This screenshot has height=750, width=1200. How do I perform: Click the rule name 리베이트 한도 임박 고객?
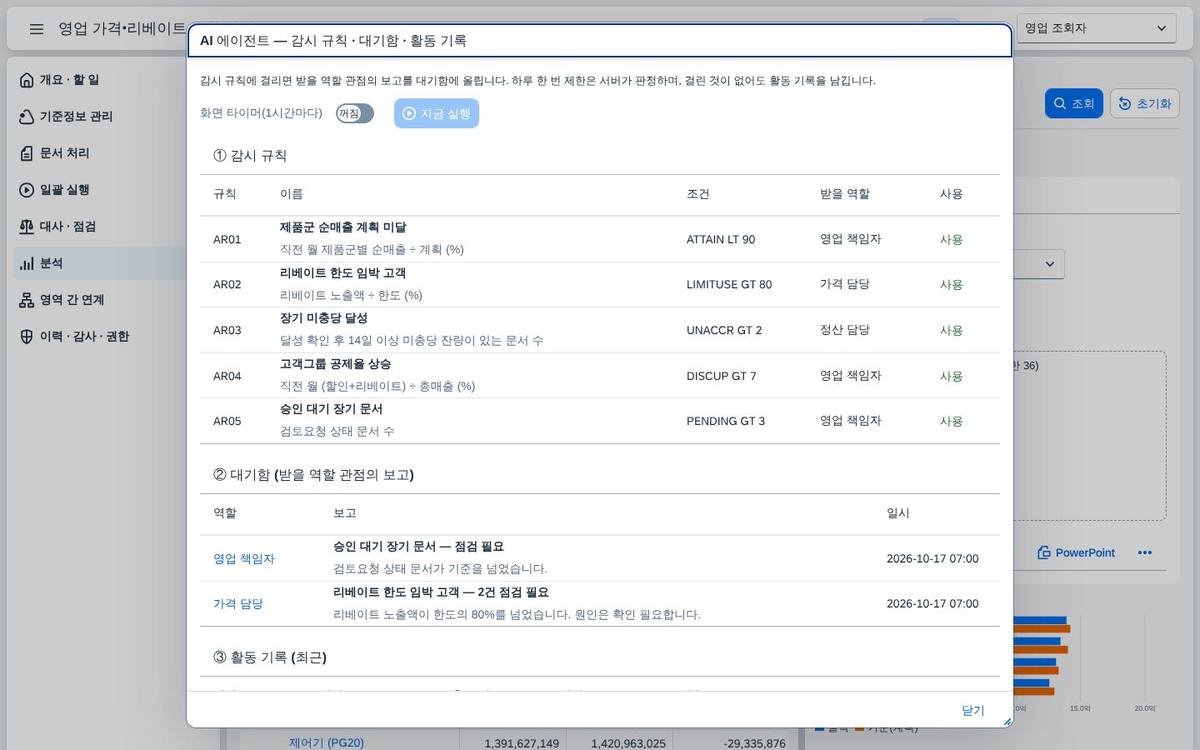(343, 273)
